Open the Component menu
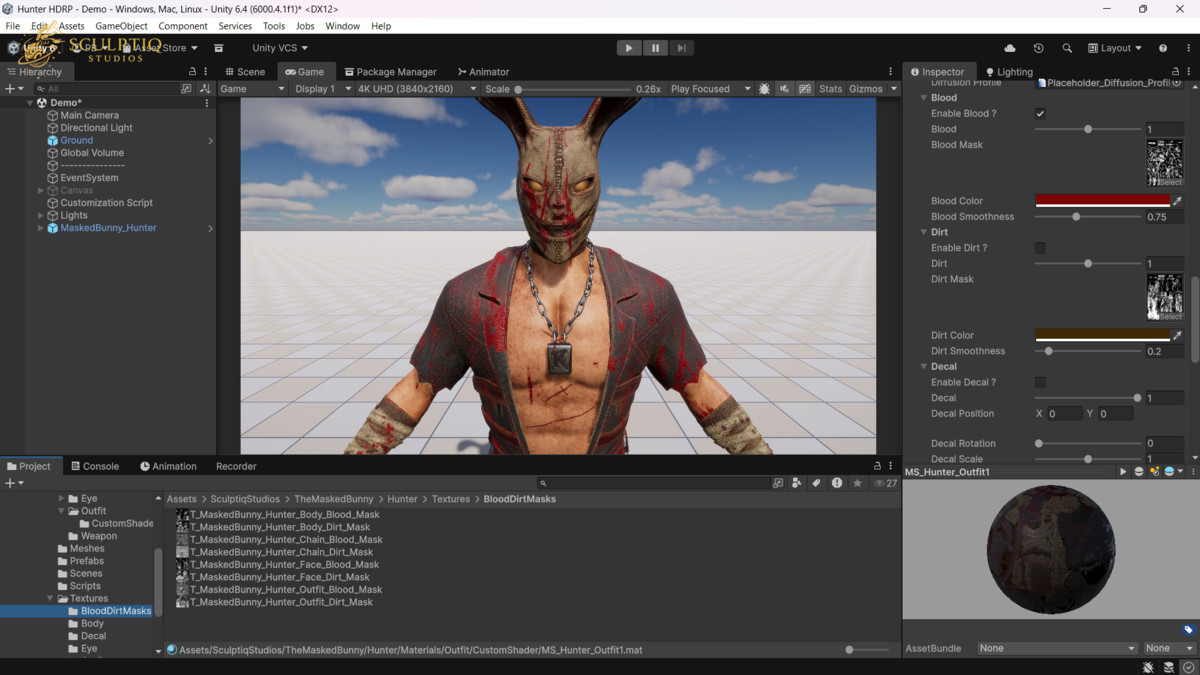The image size is (1200, 675). (183, 26)
